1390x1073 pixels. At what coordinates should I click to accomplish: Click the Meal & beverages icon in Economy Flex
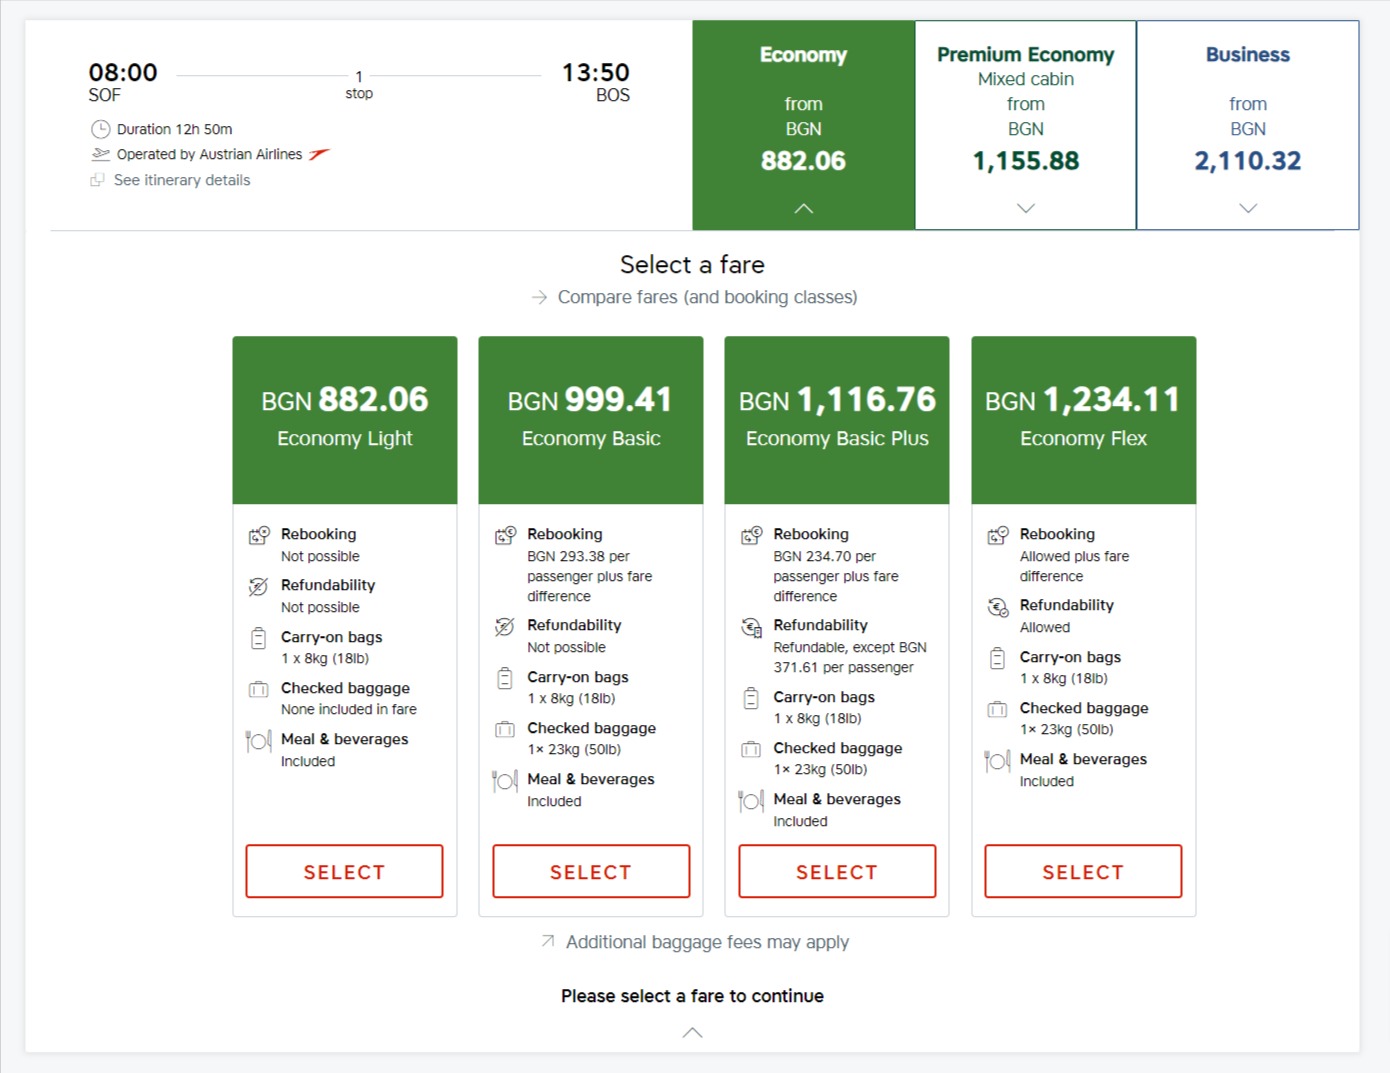(x=997, y=761)
